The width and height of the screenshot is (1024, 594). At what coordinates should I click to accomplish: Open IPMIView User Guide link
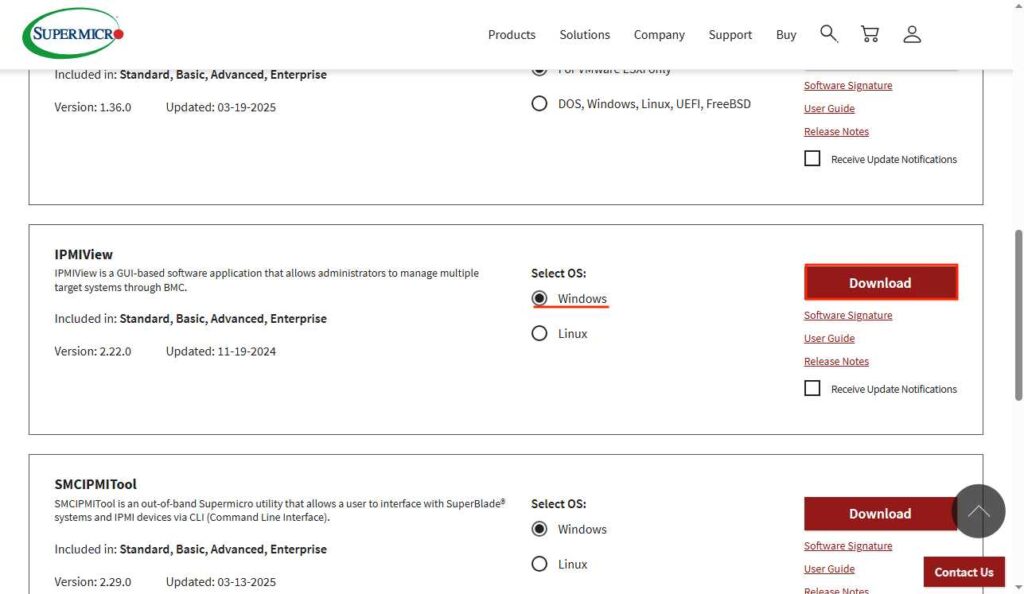tap(829, 338)
